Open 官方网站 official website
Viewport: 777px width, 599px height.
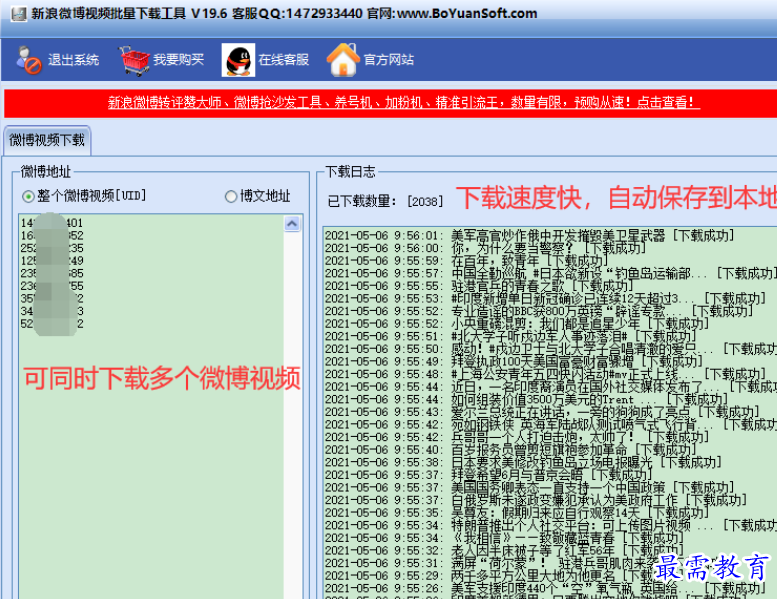[388, 60]
